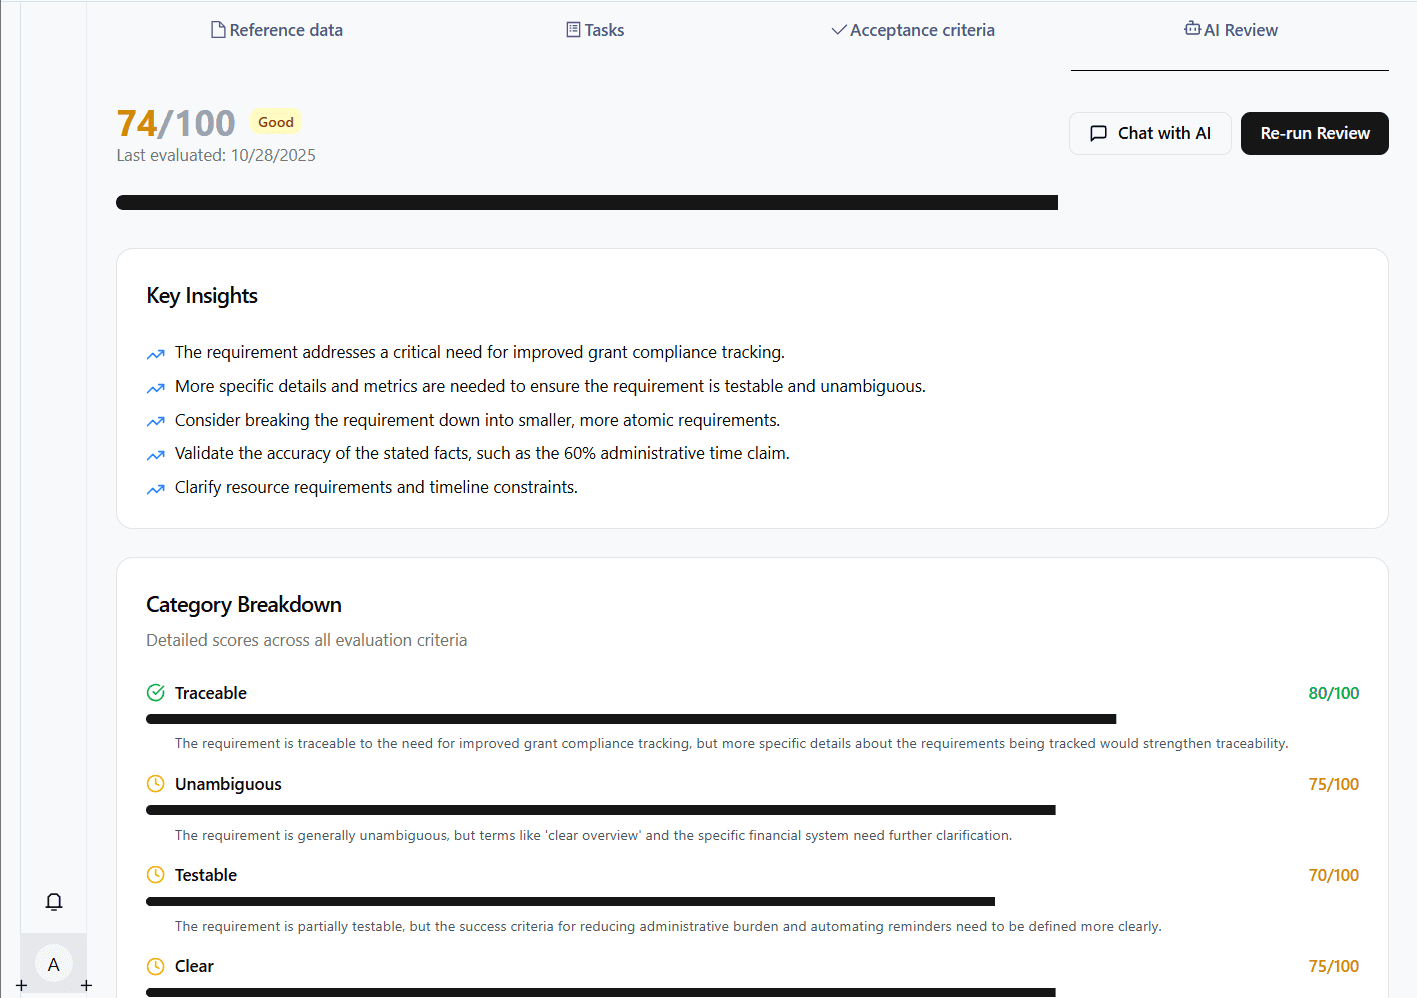Image resolution: width=1417 pixels, height=998 pixels.
Task: Click the Tasks list icon
Action: coord(571,29)
